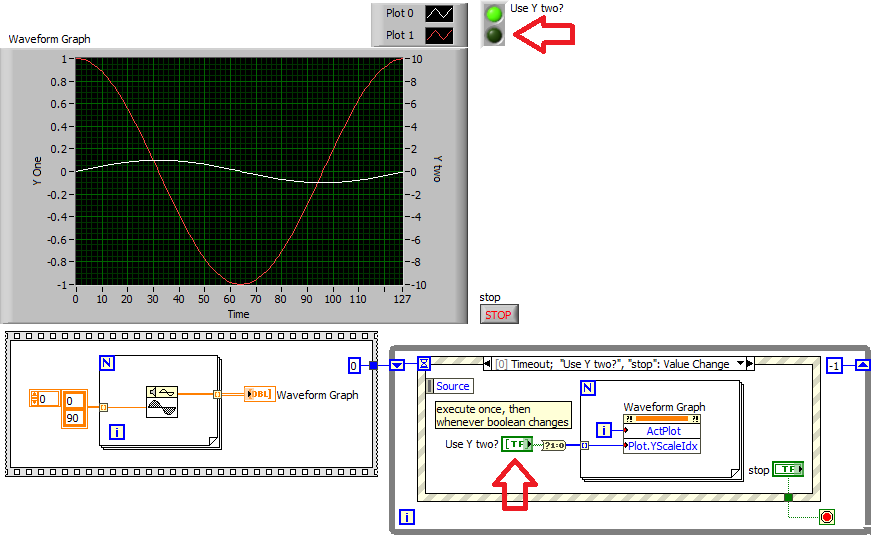
Task: Toggle the lit upper Use Y two? LED
Action: pos(493,14)
